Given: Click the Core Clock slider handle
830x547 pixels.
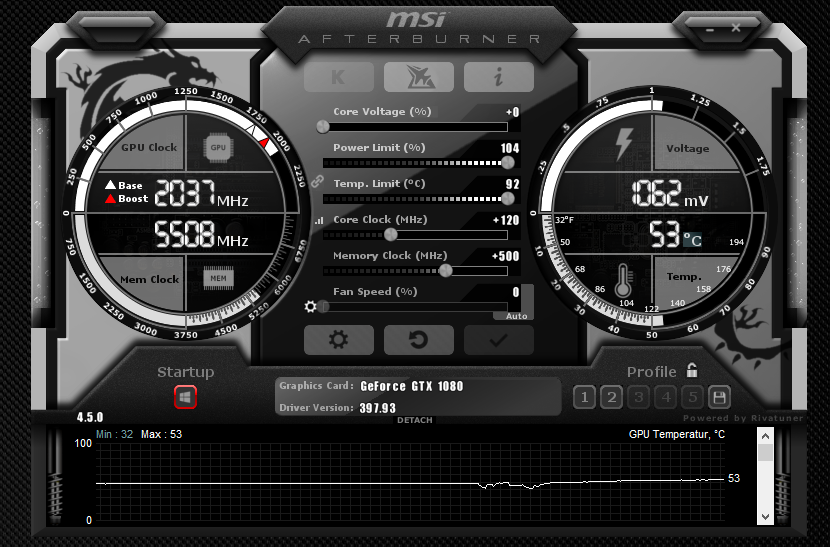Looking at the screenshot, I should pyautogui.click(x=391, y=234).
